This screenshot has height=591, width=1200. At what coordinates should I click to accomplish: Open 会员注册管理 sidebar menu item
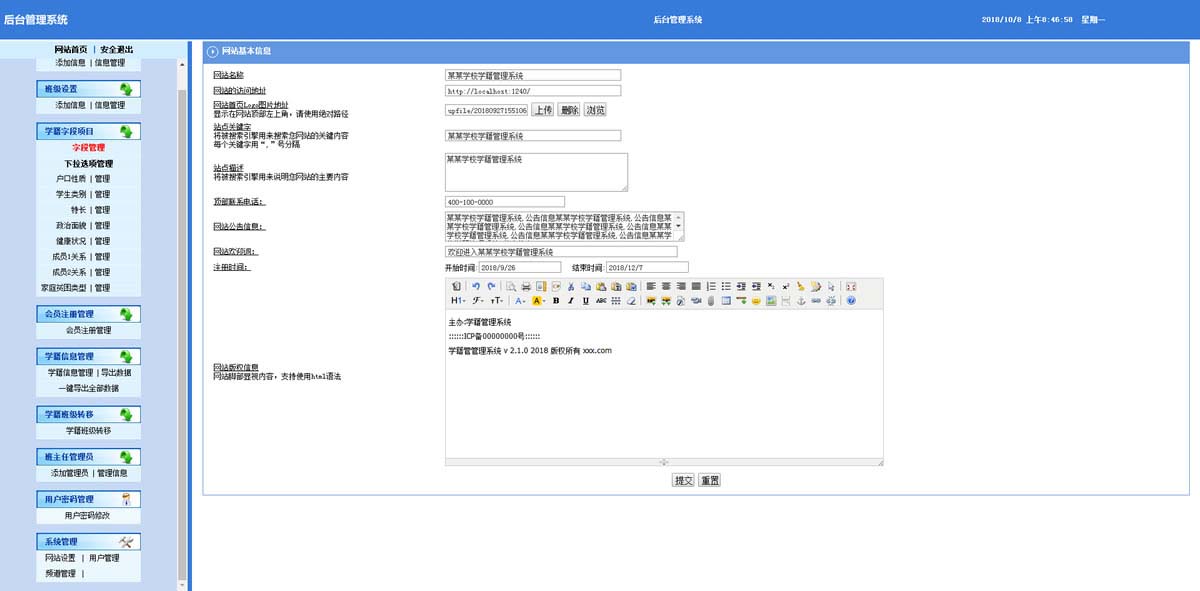[x=88, y=330]
